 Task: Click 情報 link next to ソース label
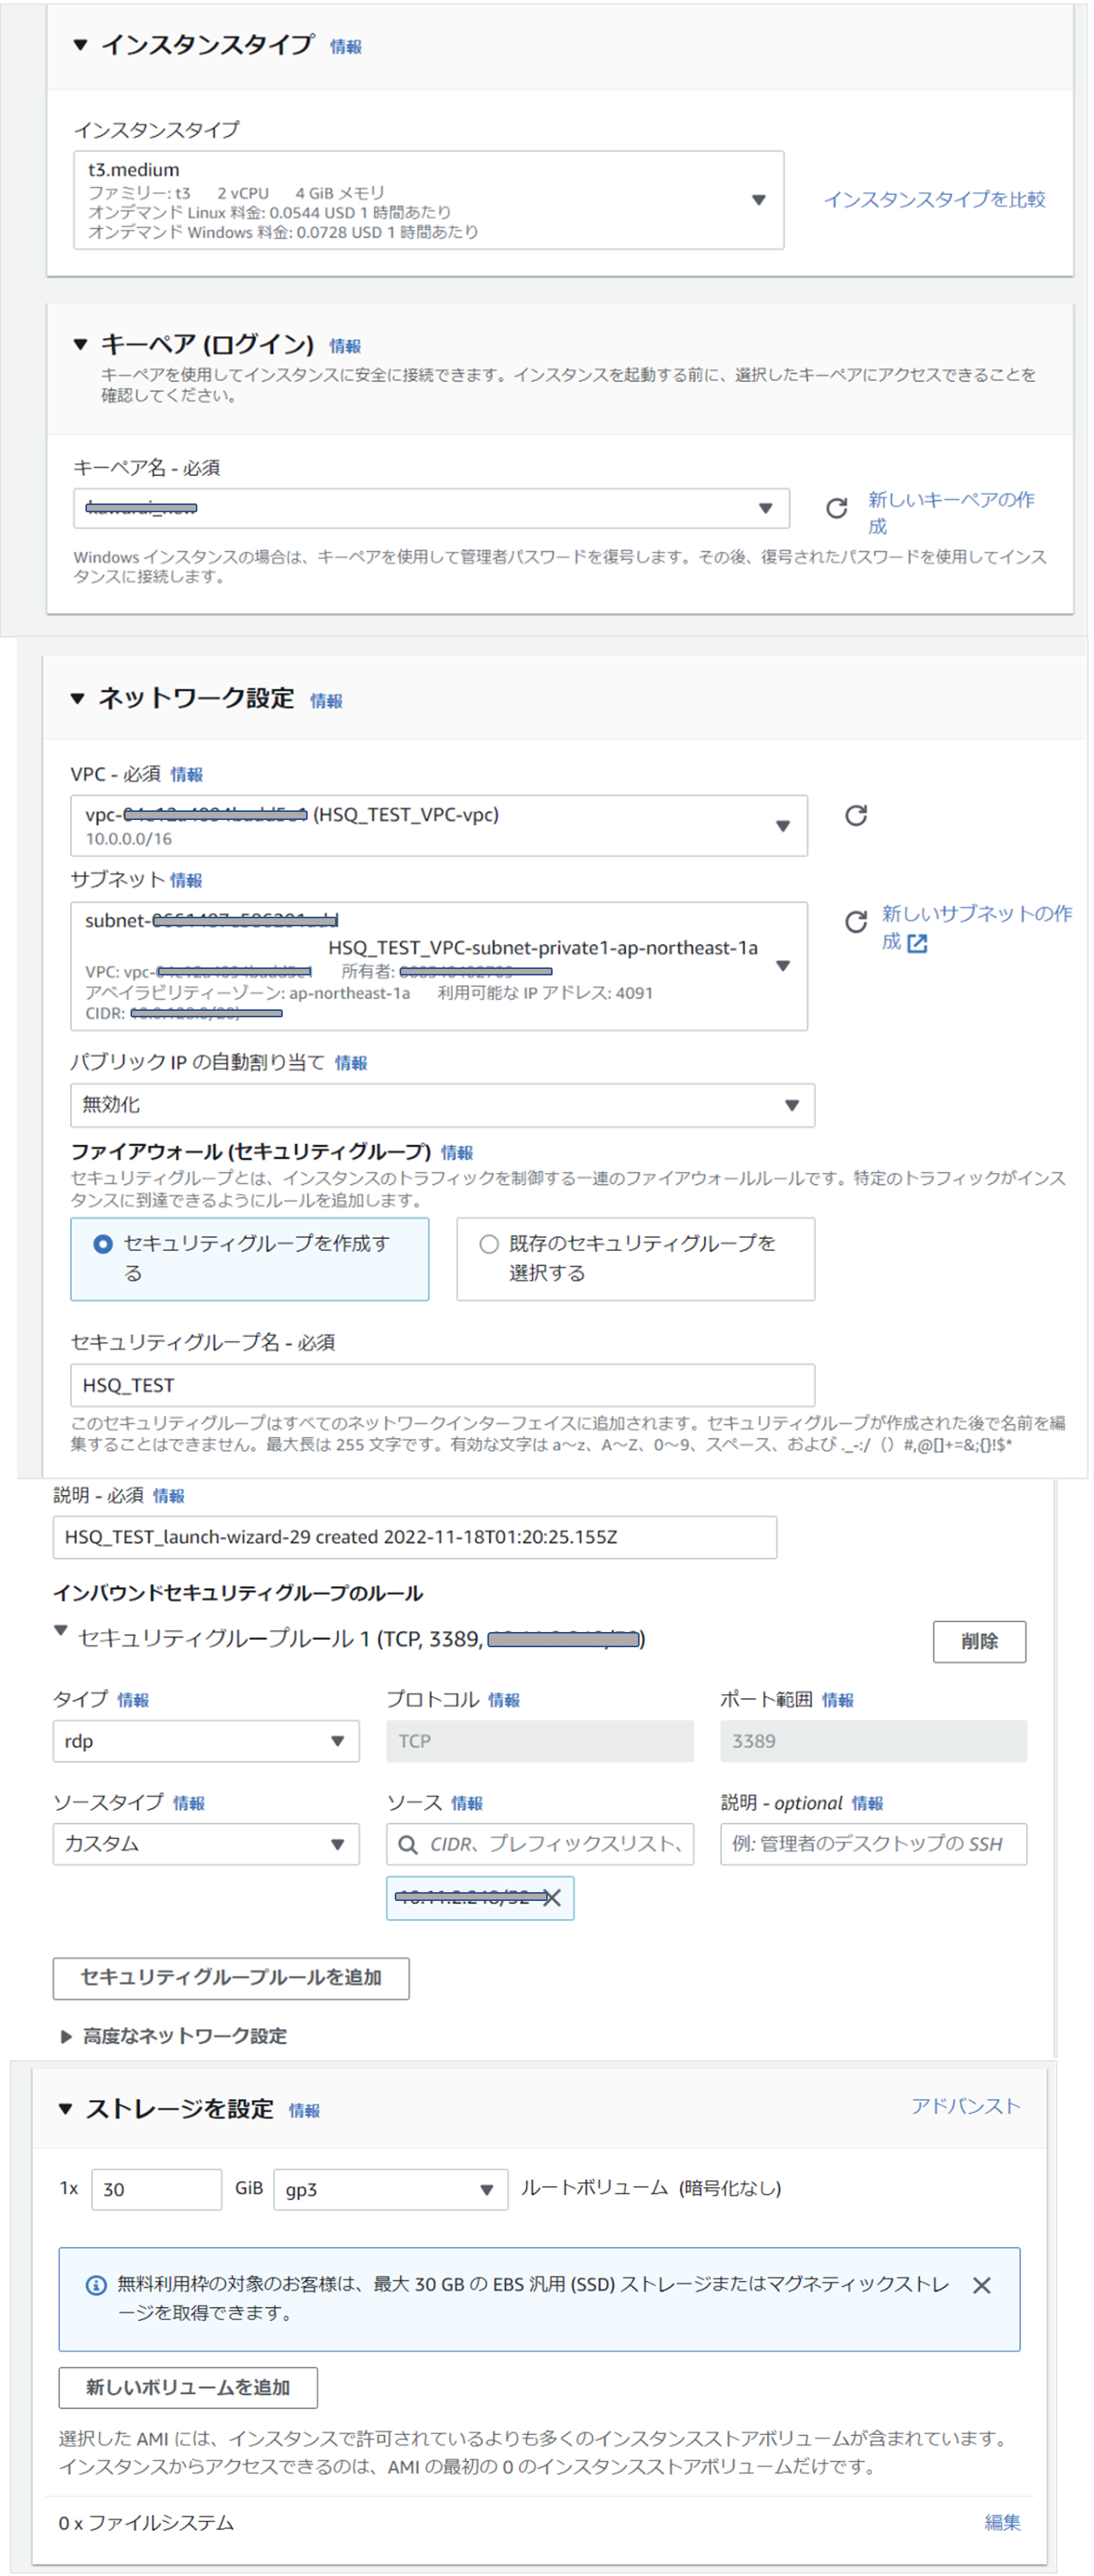point(467,1803)
